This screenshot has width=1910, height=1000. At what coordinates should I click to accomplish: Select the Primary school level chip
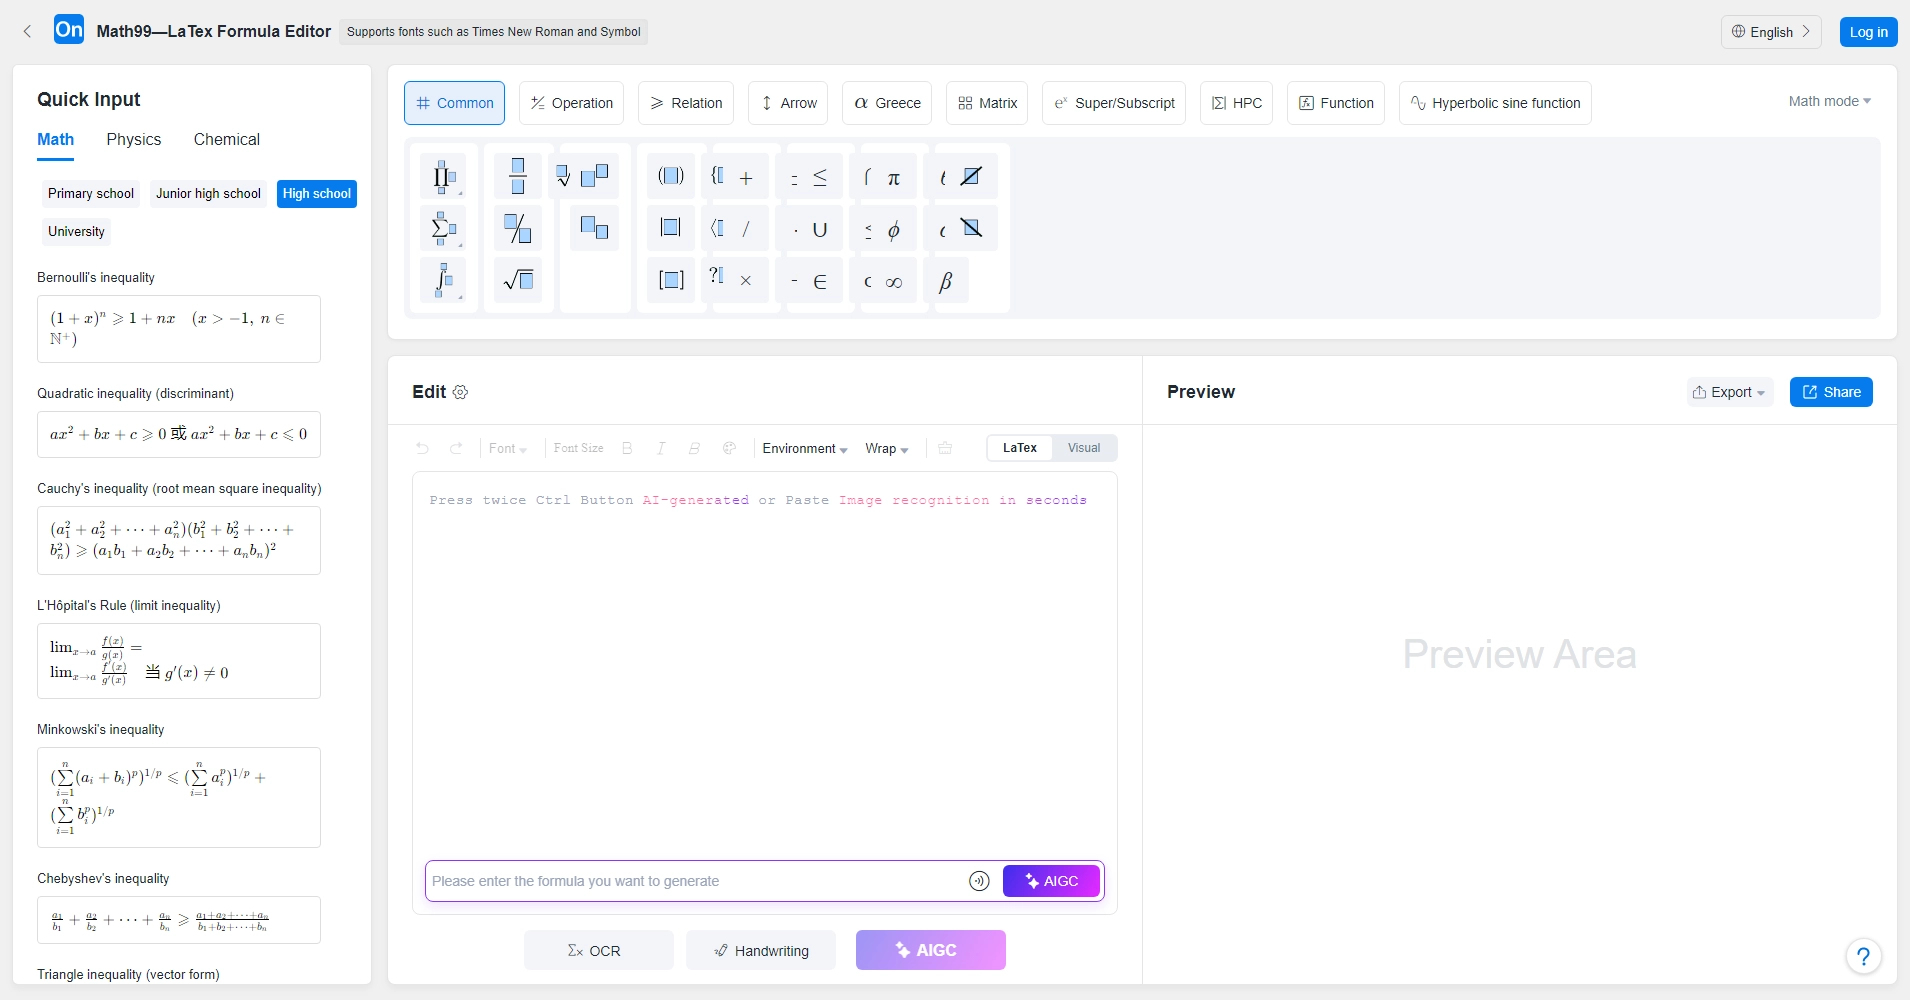(x=91, y=194)
